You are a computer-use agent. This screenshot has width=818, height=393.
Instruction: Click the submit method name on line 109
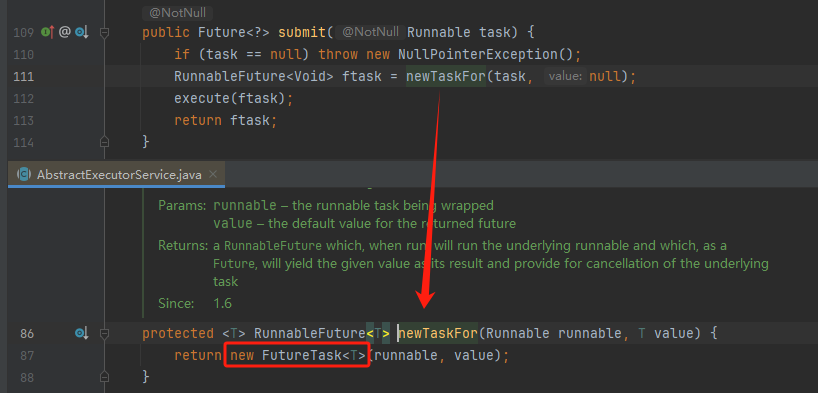(x=302, y=33)
